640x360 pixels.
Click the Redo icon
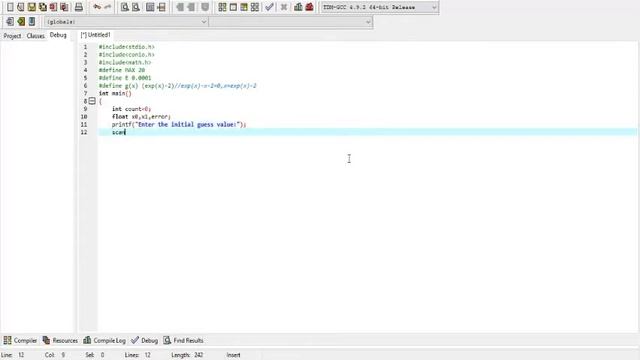click(x=107, y=7)
